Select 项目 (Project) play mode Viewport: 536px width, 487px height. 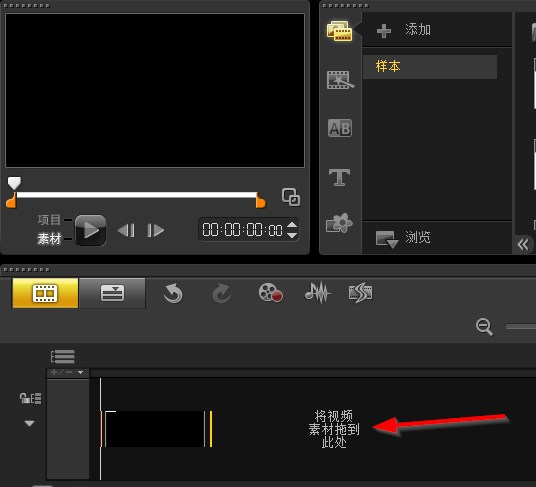tap(49, 220)
